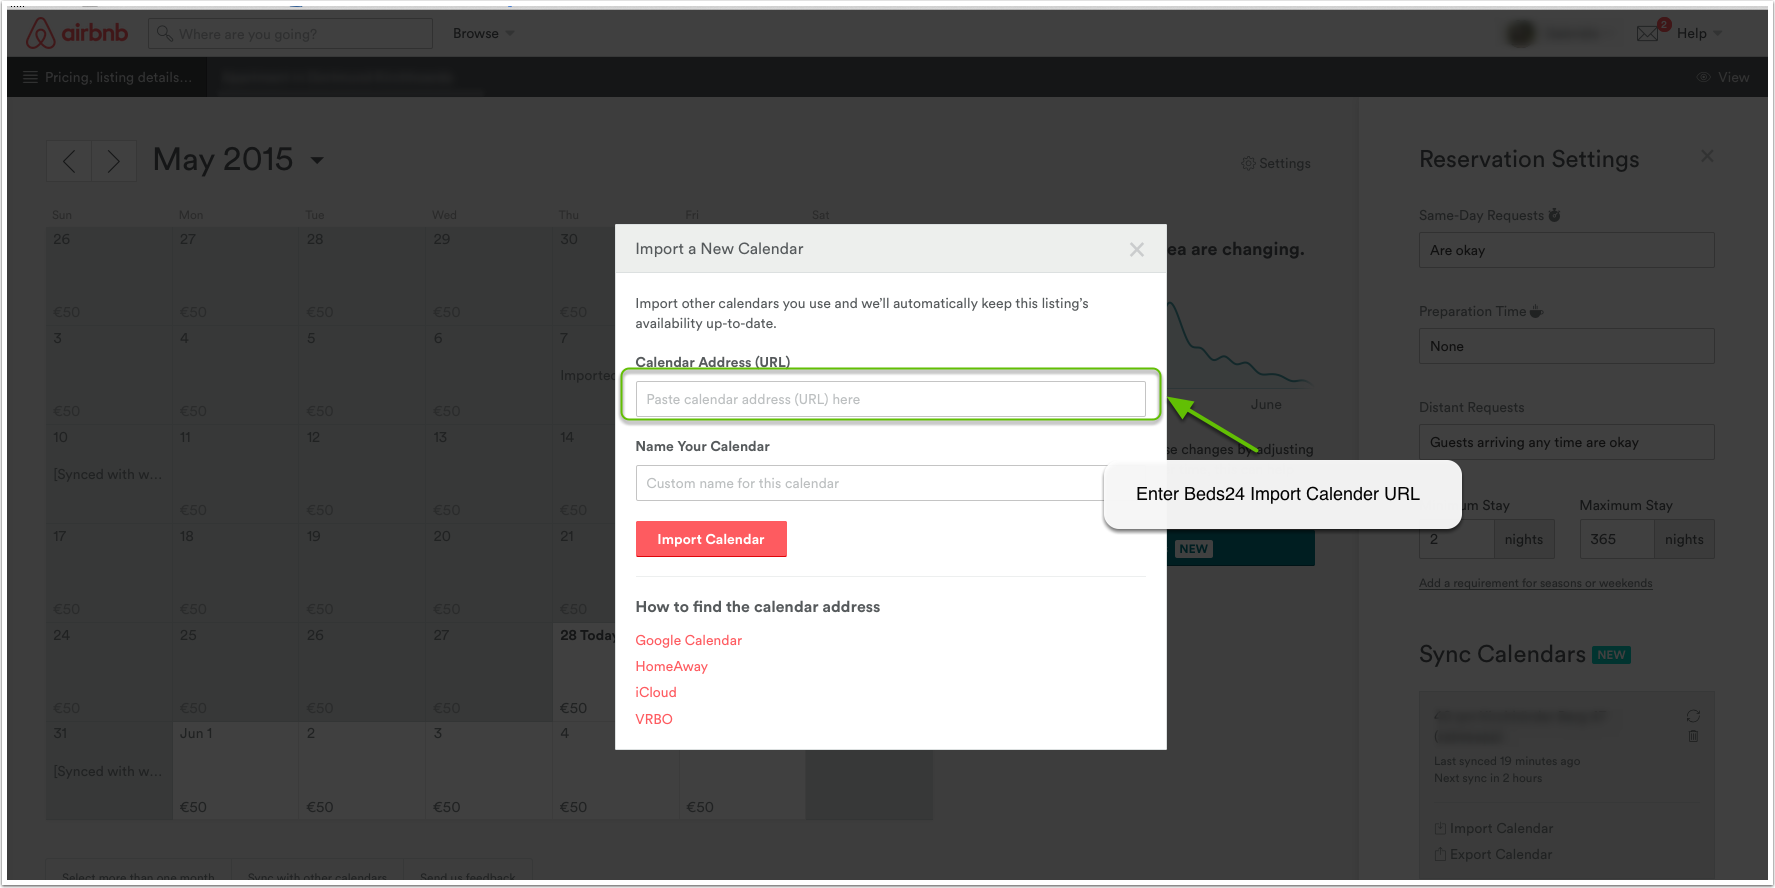Open the iCloud help link

pos(656,692)
